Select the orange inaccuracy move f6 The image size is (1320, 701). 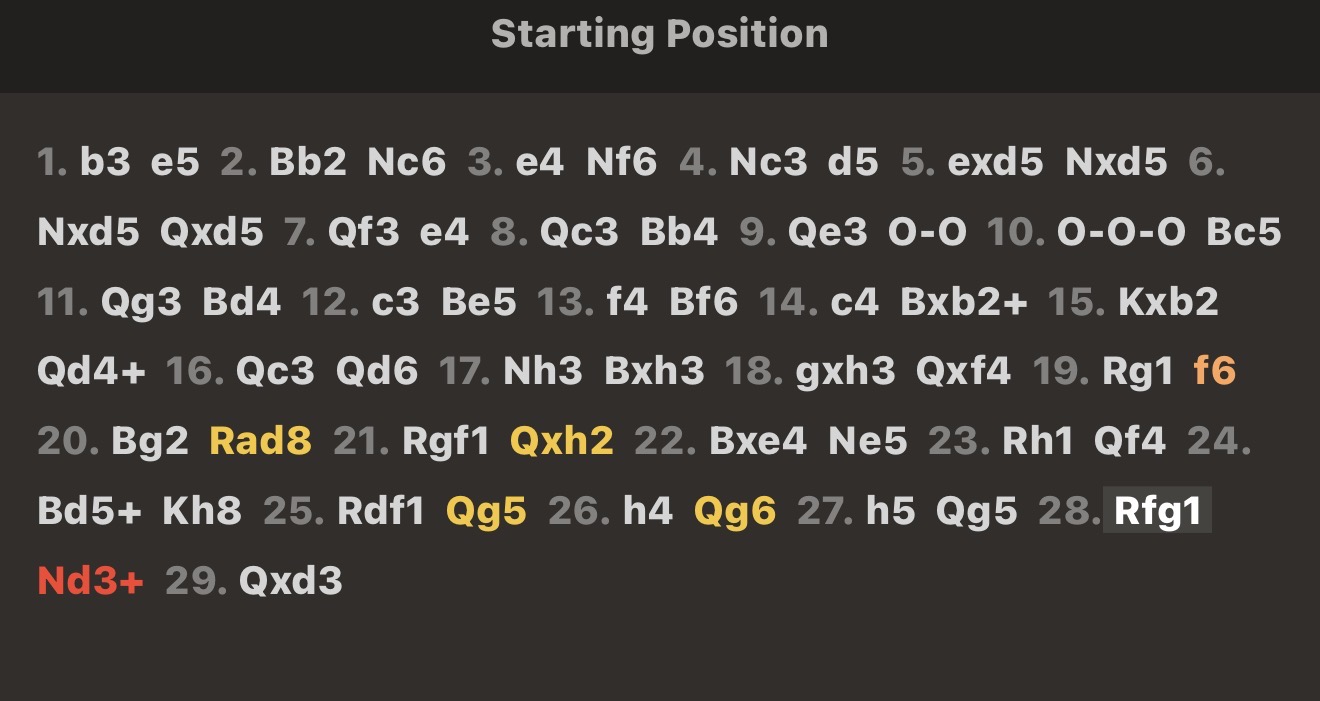pos(1214,371)
